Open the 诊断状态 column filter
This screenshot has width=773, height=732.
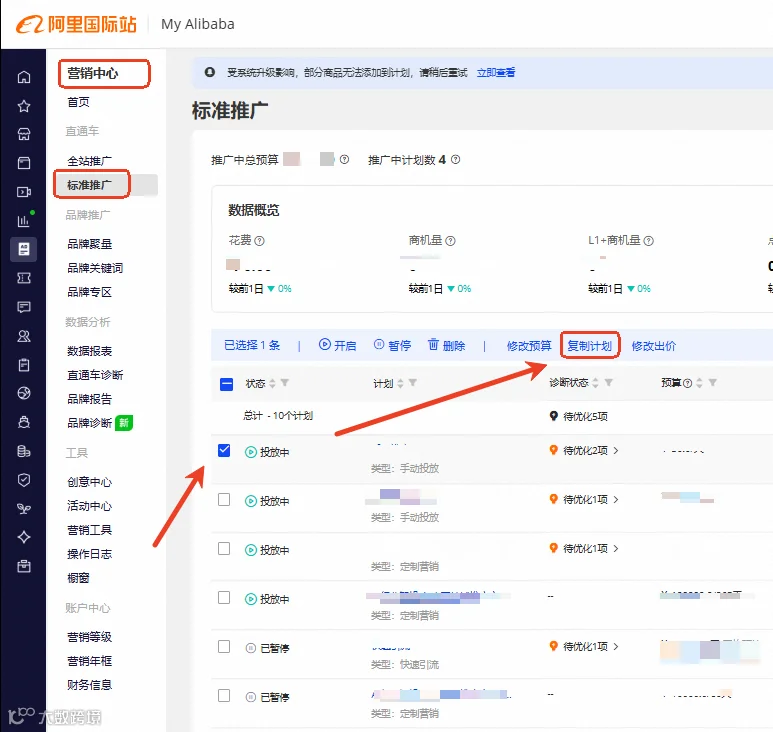pos(609,383)
